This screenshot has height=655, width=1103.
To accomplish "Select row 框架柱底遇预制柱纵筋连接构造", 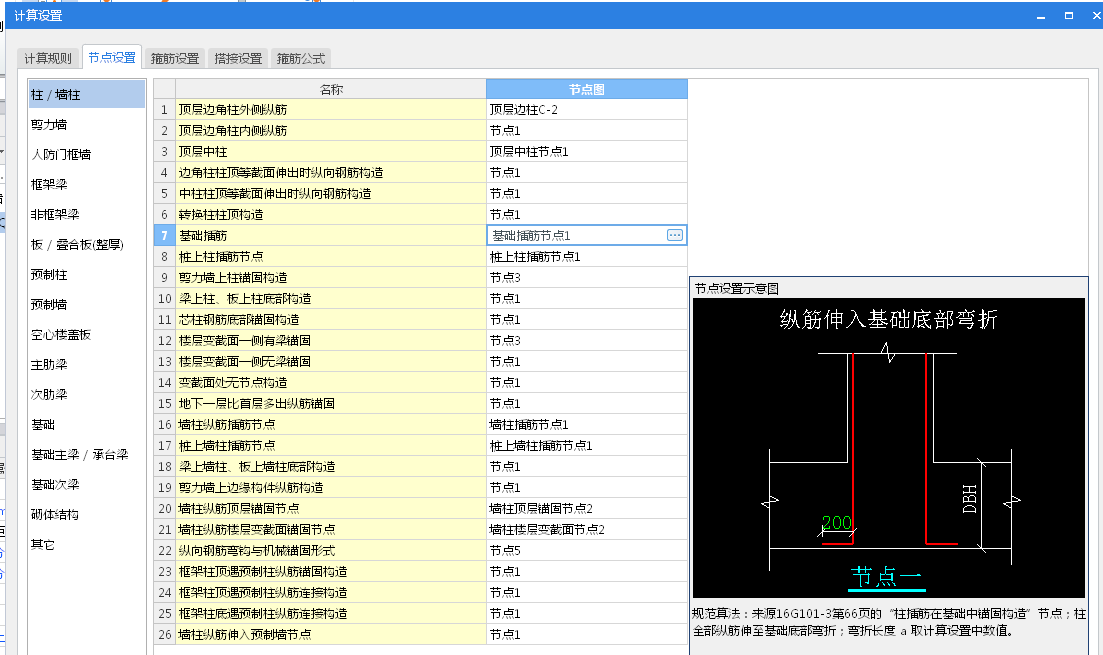I will click(331, 613).
